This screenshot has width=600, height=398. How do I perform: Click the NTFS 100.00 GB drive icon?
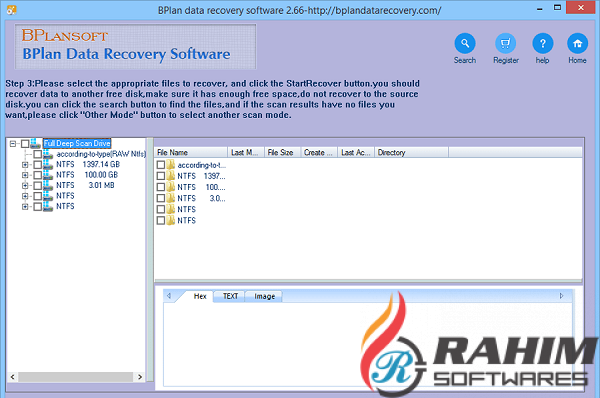click(48, 175)
